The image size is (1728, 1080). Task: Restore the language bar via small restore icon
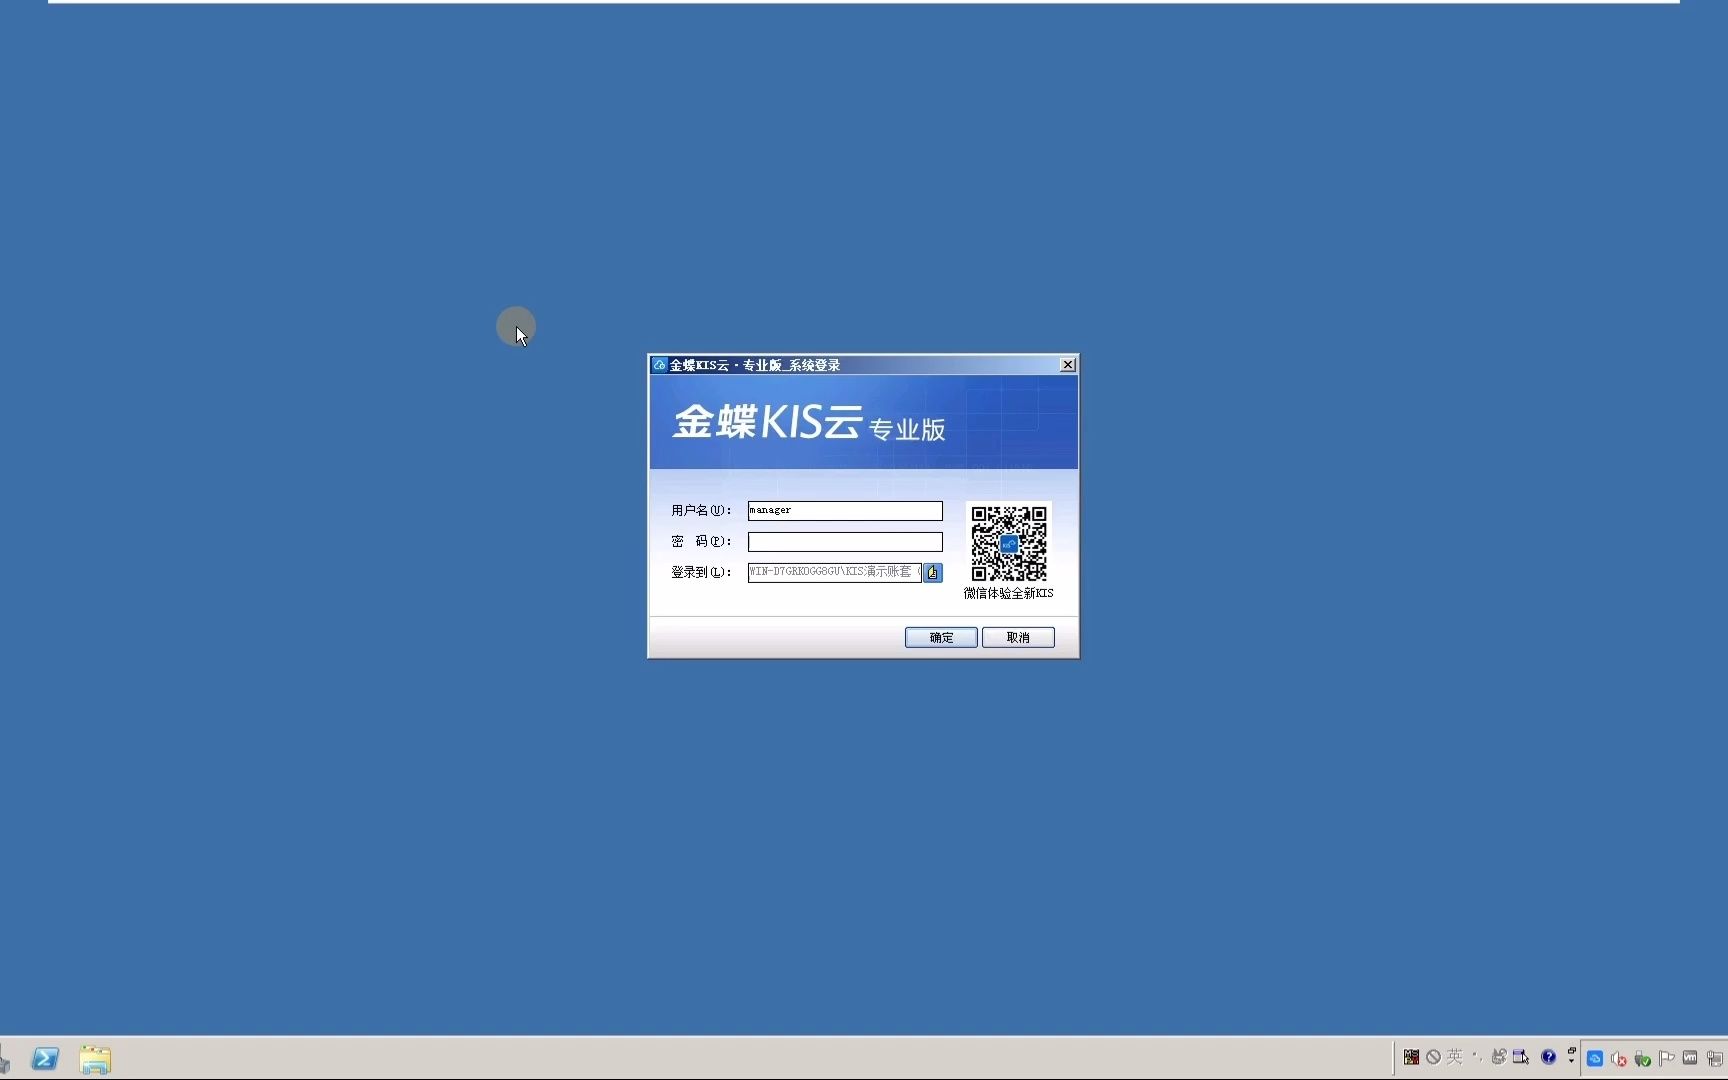(1572, 1050)
